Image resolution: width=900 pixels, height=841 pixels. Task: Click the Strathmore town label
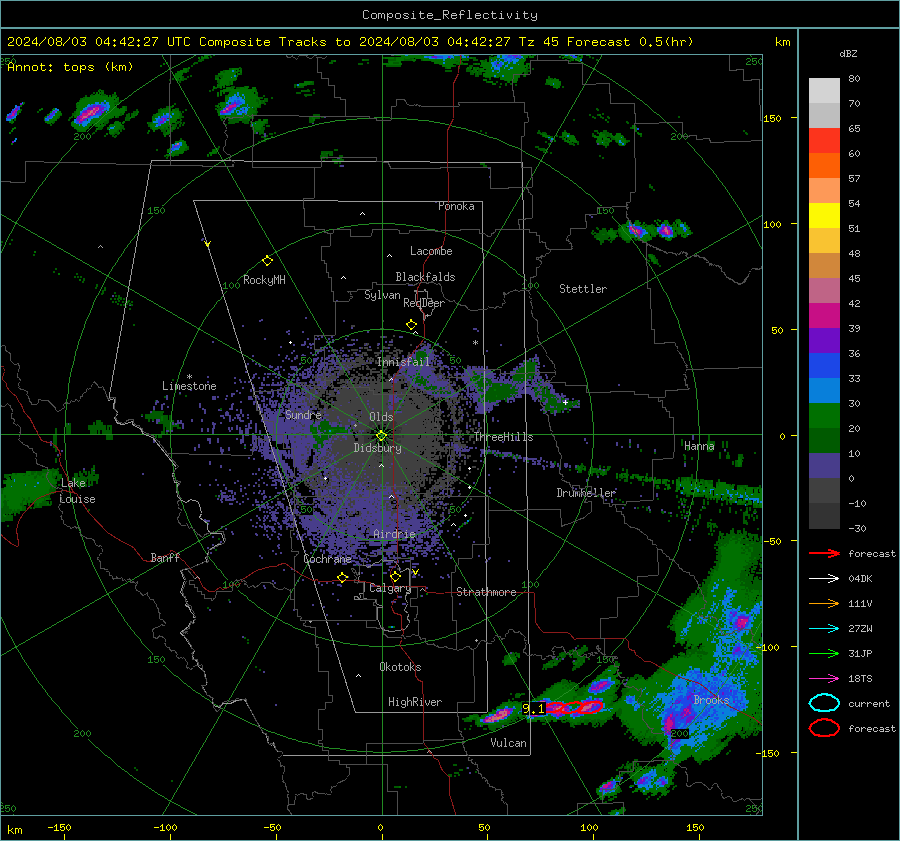pos(486,592)
